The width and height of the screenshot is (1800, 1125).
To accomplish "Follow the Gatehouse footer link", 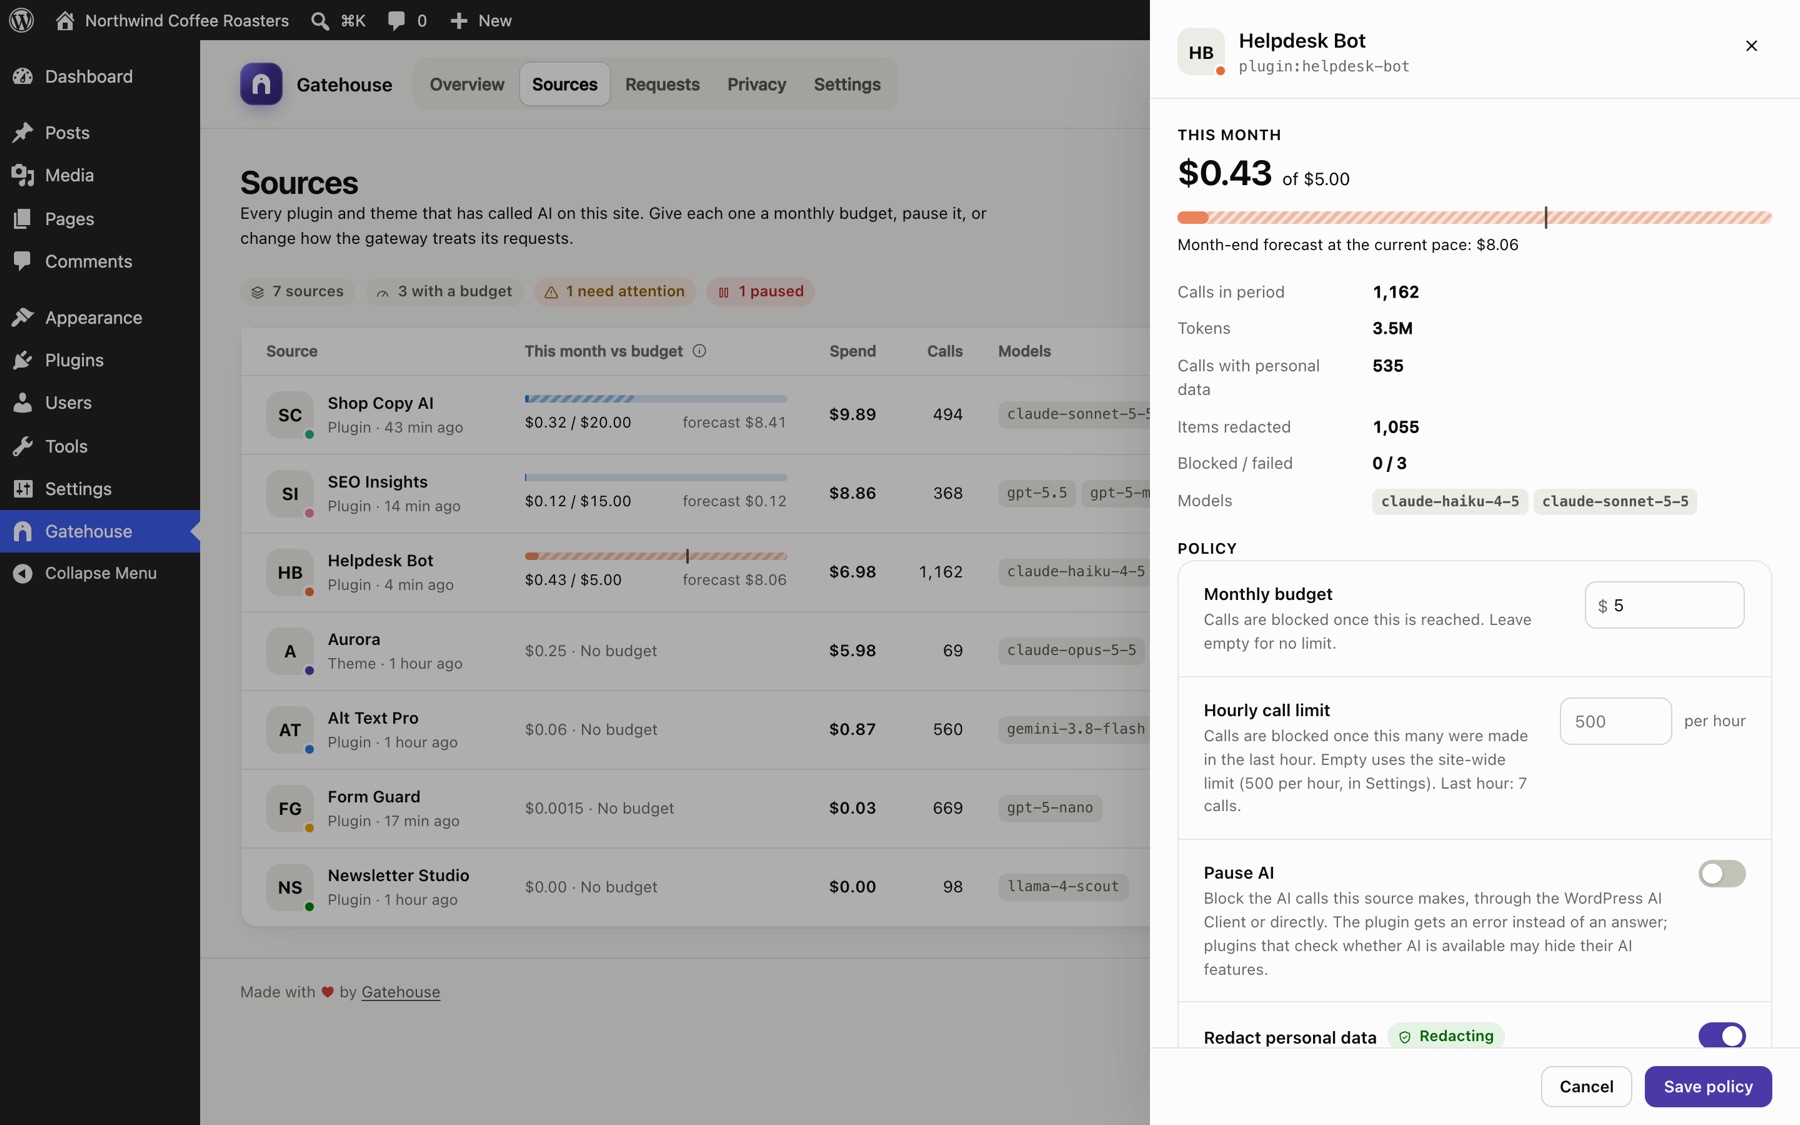I will [400, 992].
